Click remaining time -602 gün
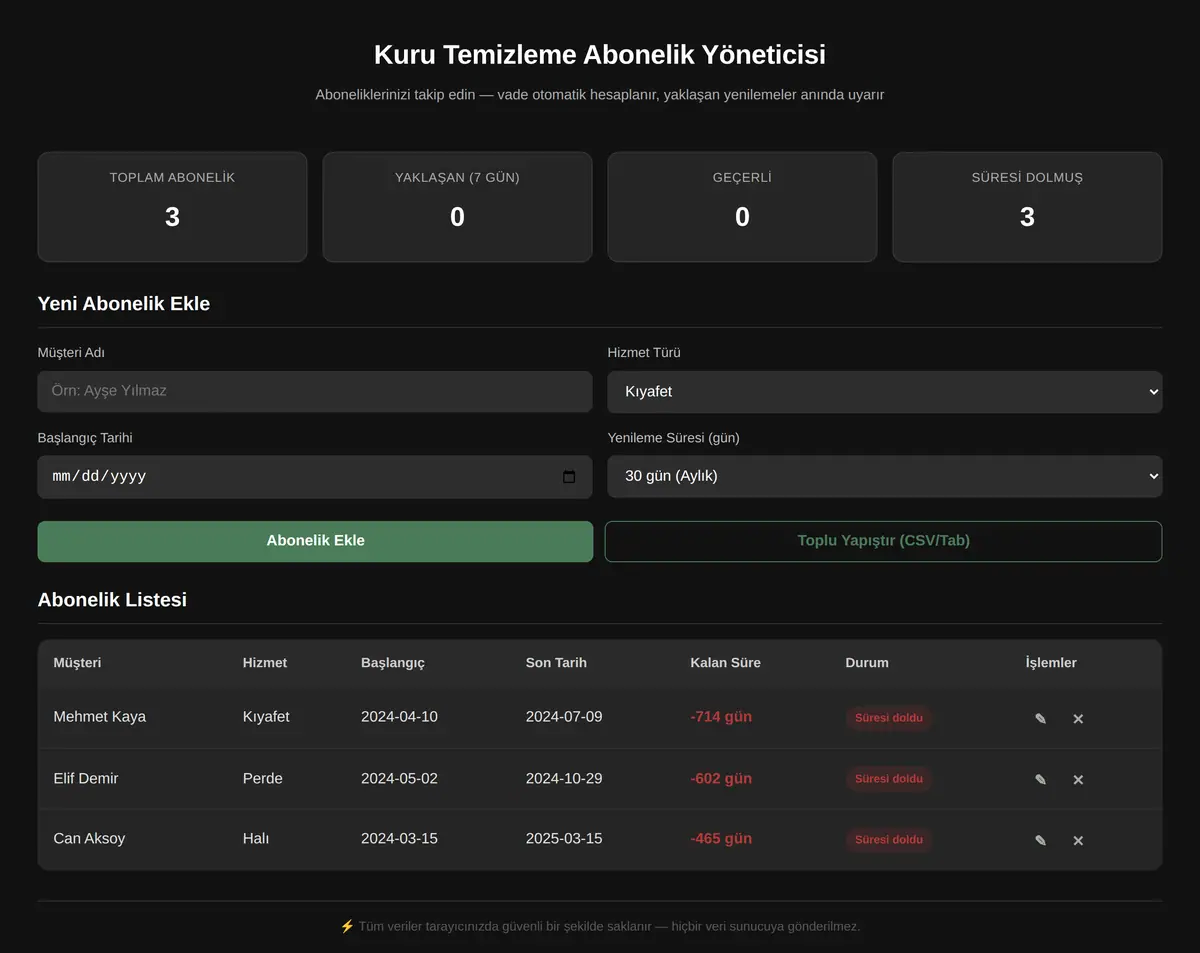Image resolution: width=1200 pixels, height=953 pixels. point(721,778)
